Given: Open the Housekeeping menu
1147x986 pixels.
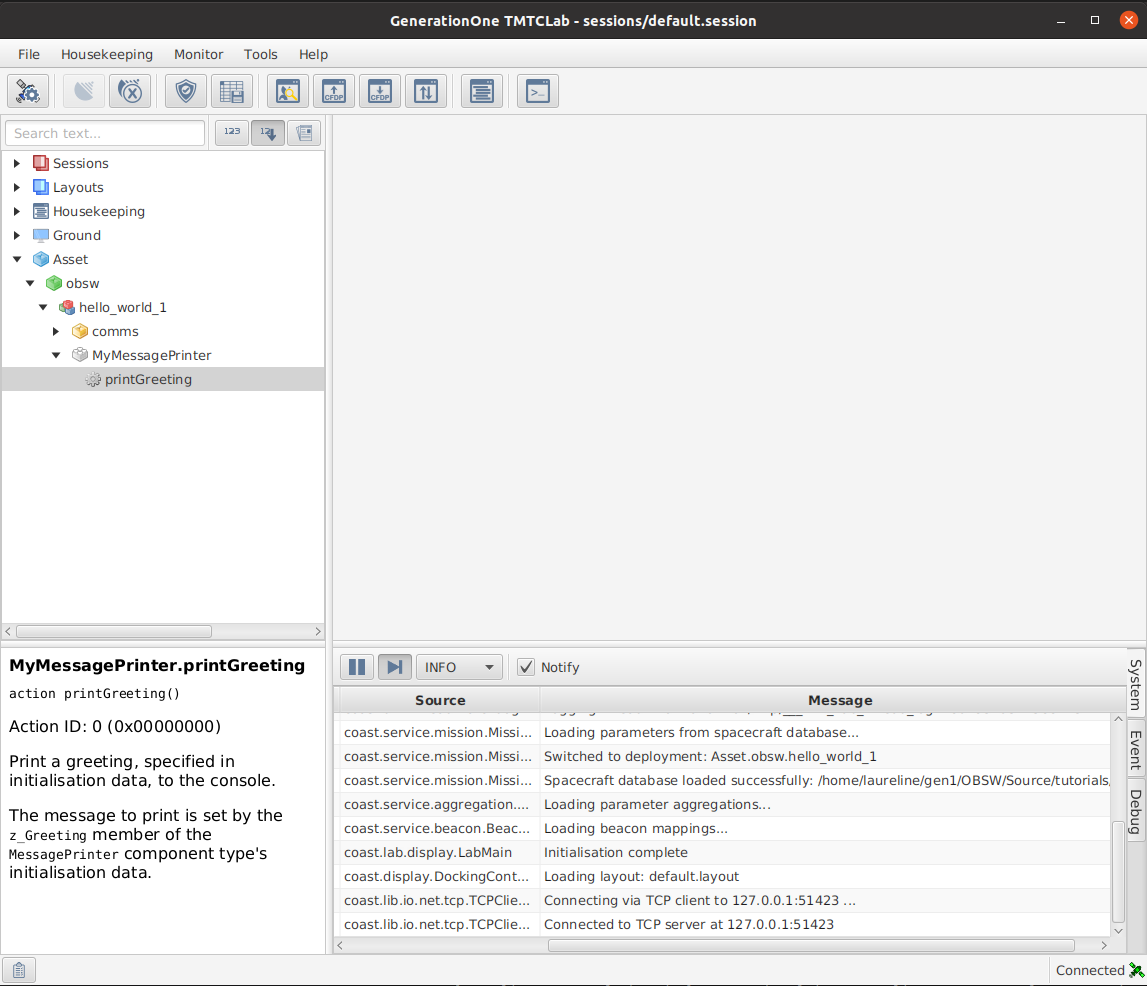Looking at the screenshot, I should pyautogui.click(x=107, y=54).
